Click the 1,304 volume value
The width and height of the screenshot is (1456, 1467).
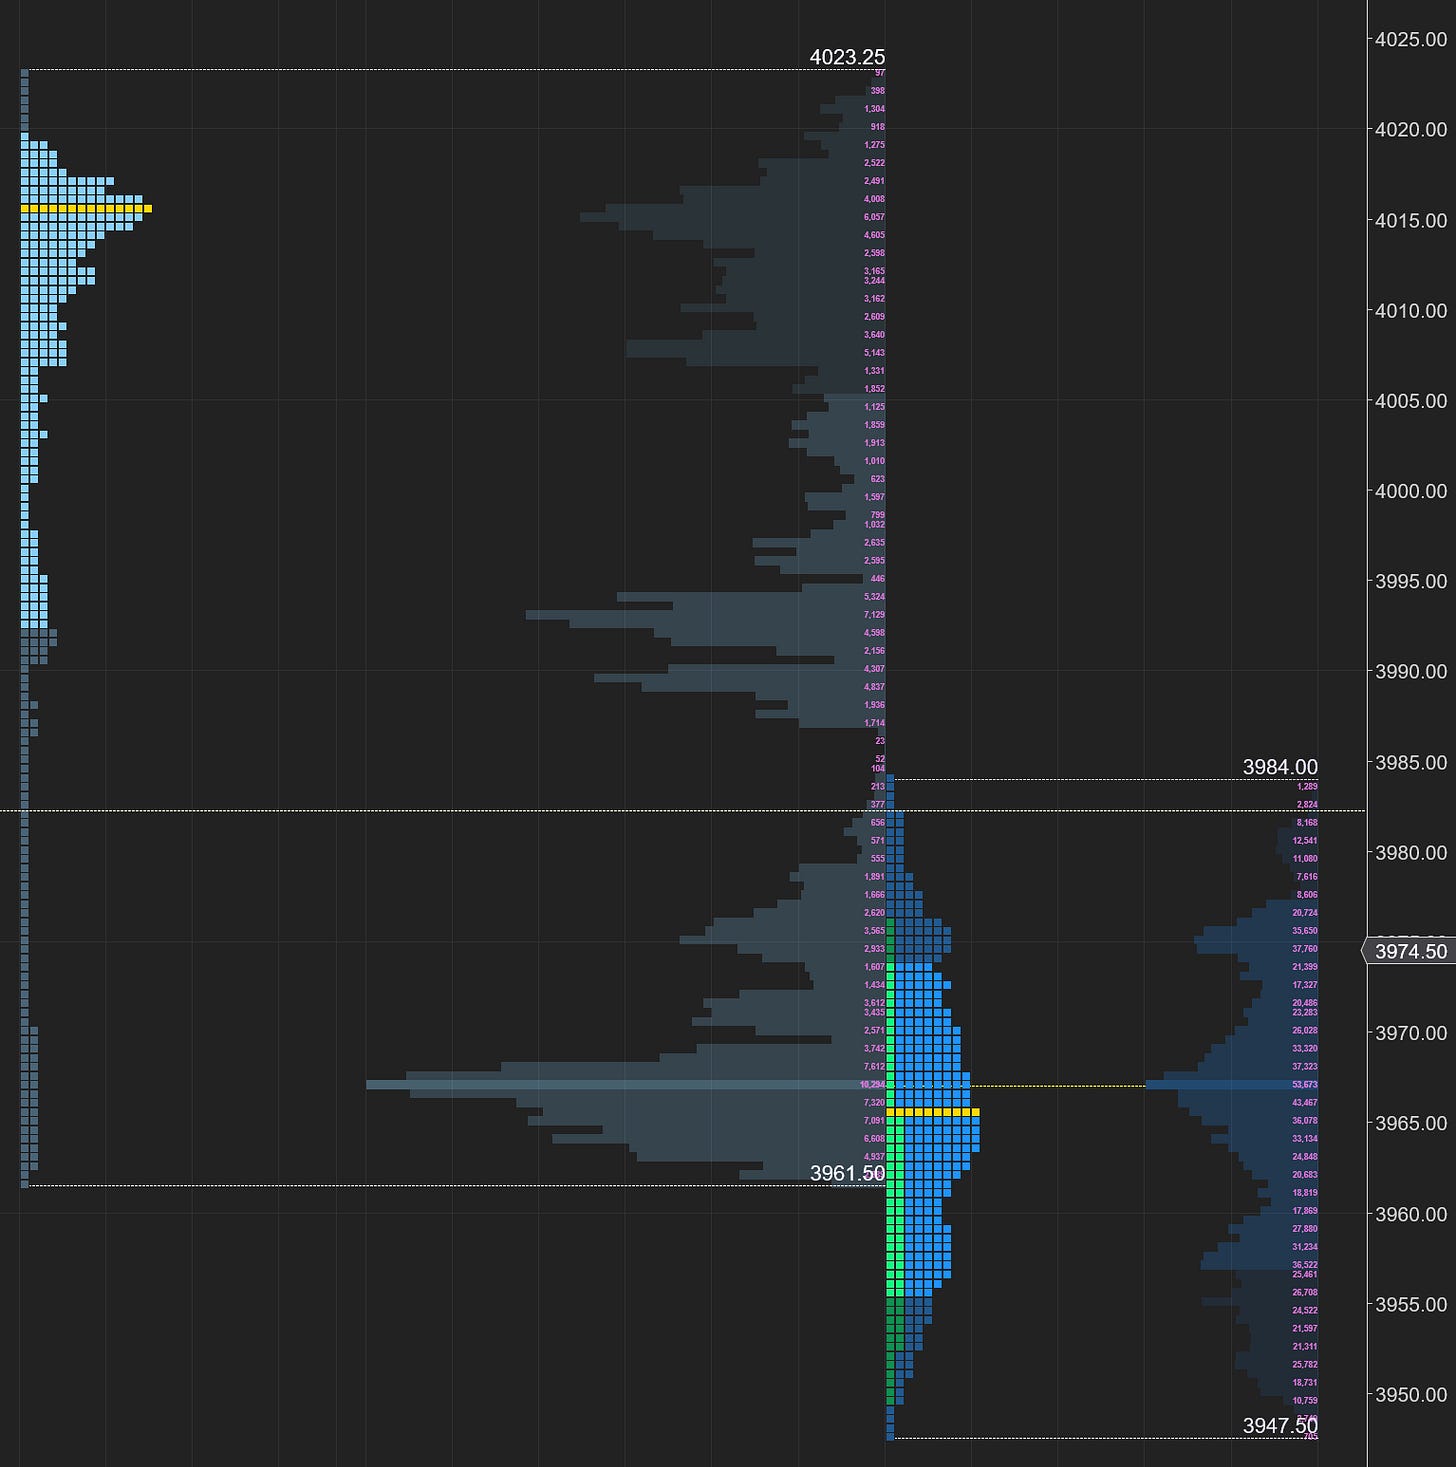874,109
